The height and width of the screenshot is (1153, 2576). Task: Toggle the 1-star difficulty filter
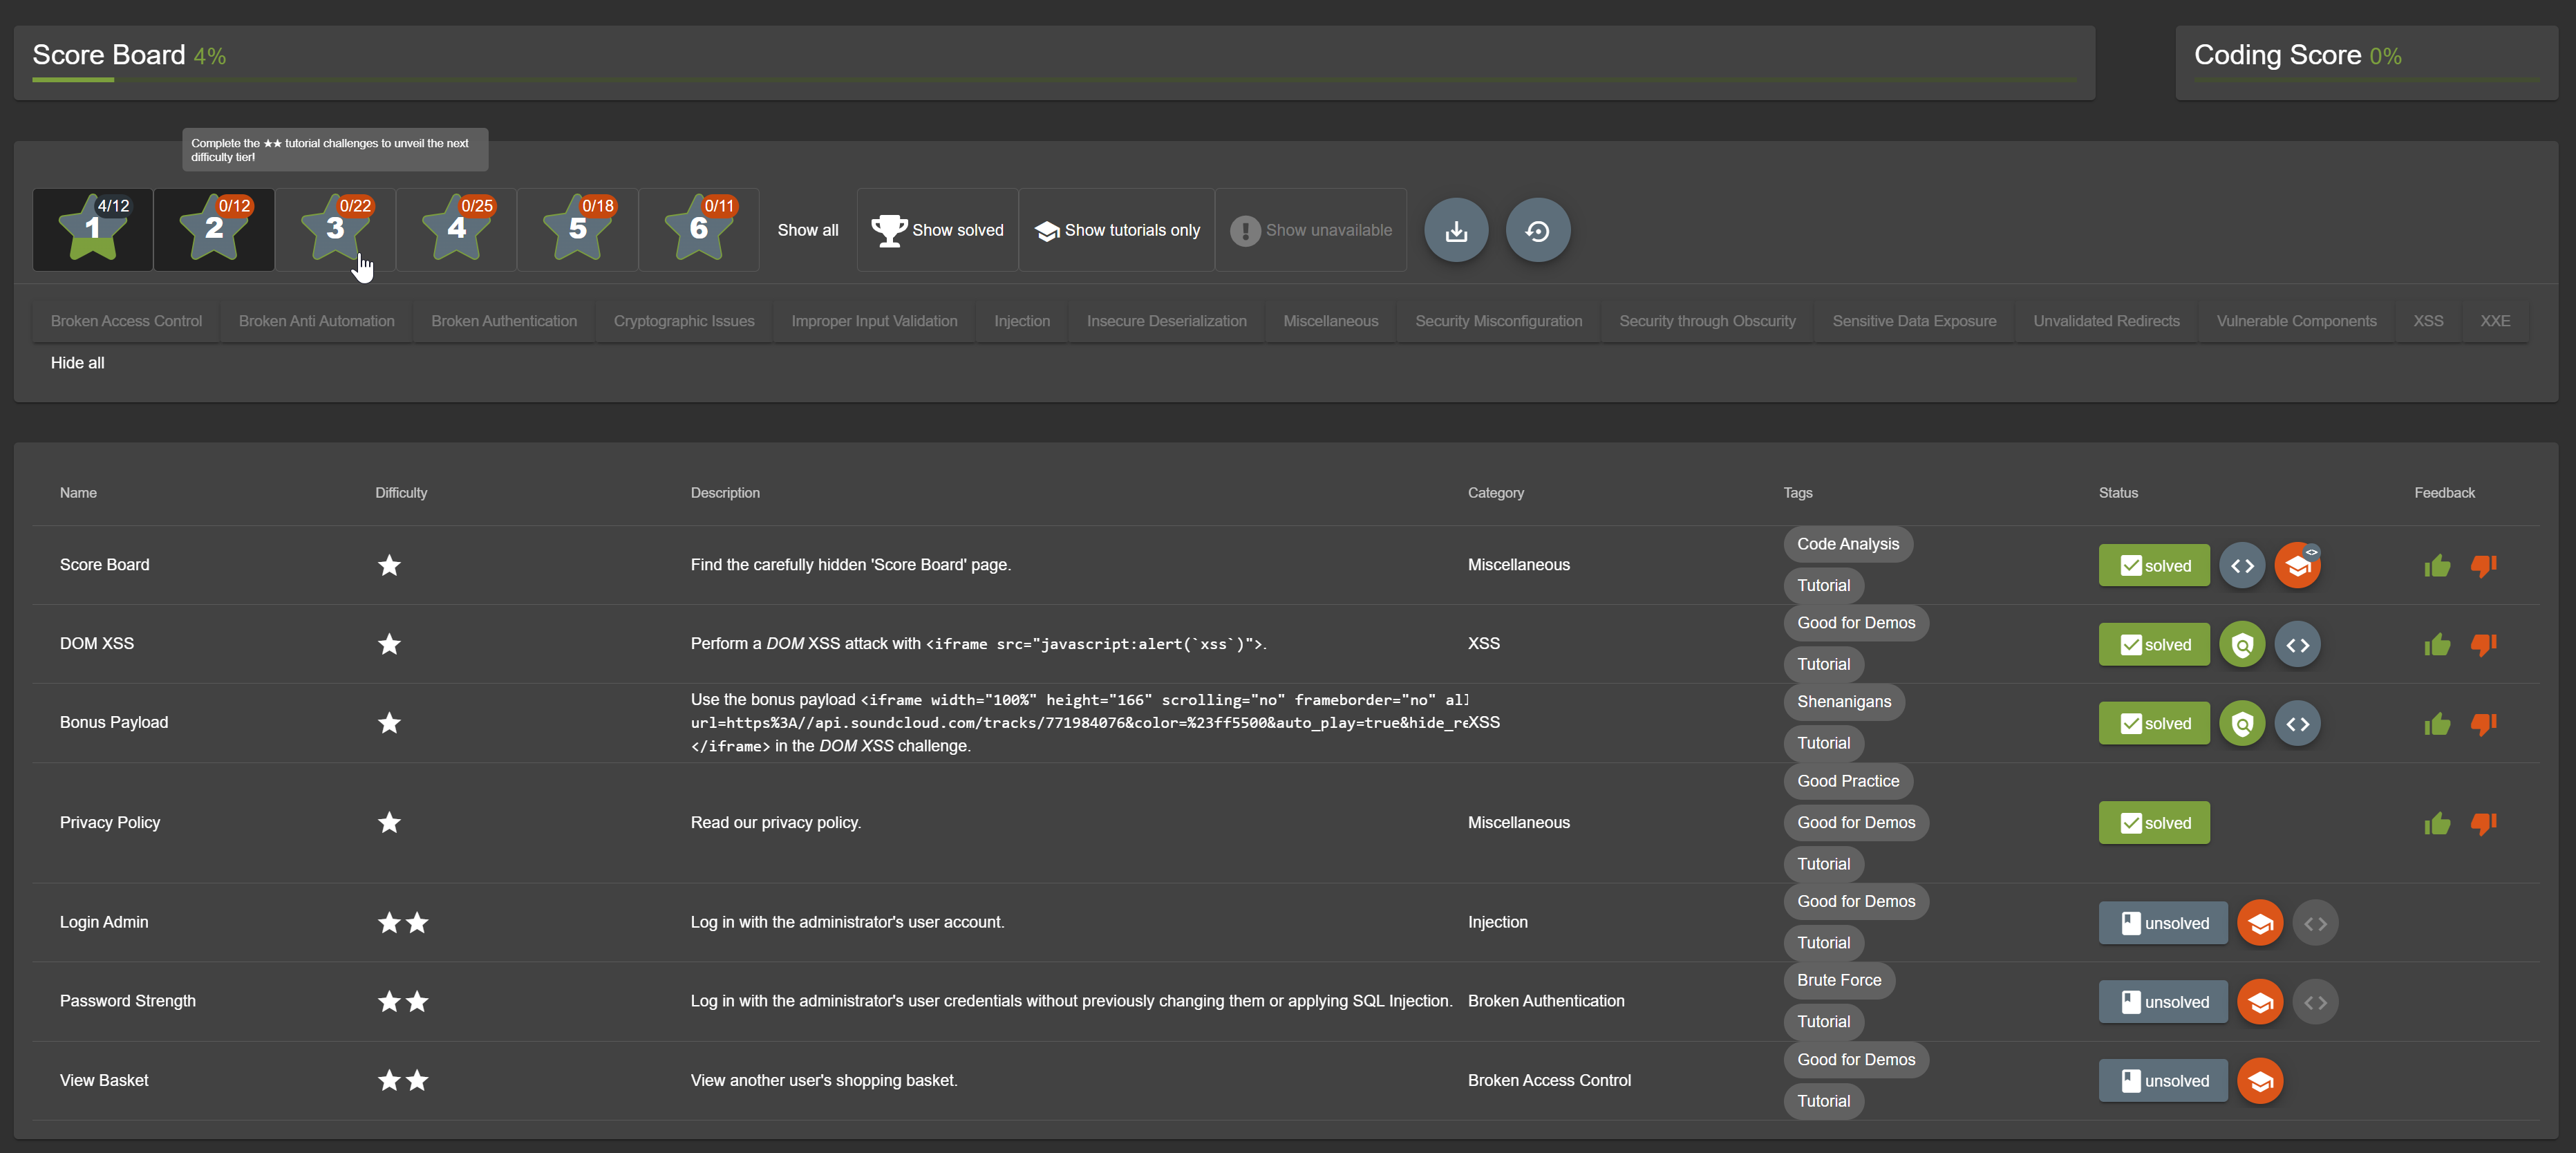click(93, 230)
